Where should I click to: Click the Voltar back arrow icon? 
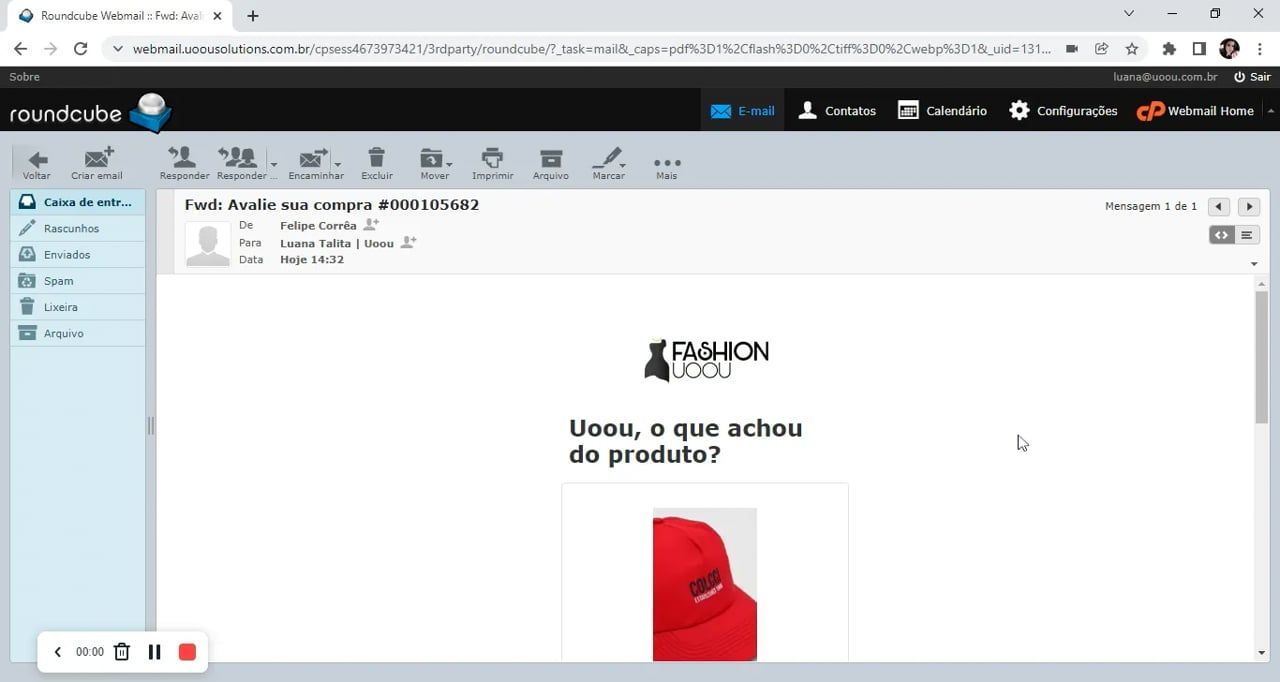pyautogui.click(x=36, y=157)
